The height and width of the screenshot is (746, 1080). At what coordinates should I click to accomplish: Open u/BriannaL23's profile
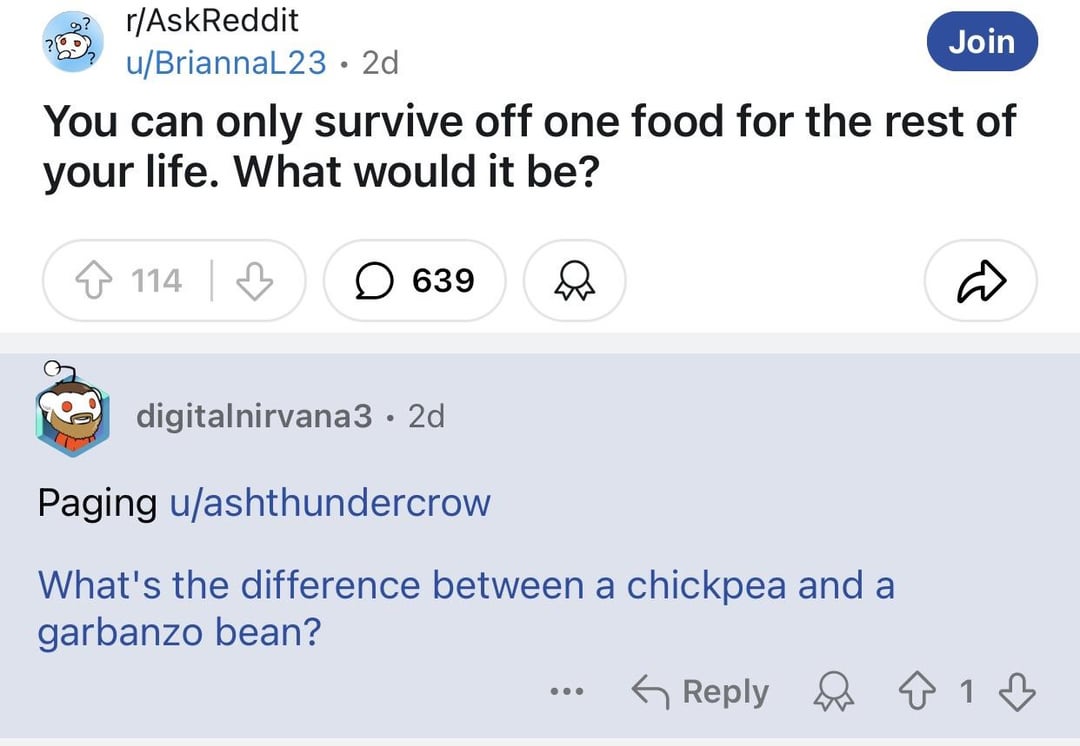(x=226, y=63)
